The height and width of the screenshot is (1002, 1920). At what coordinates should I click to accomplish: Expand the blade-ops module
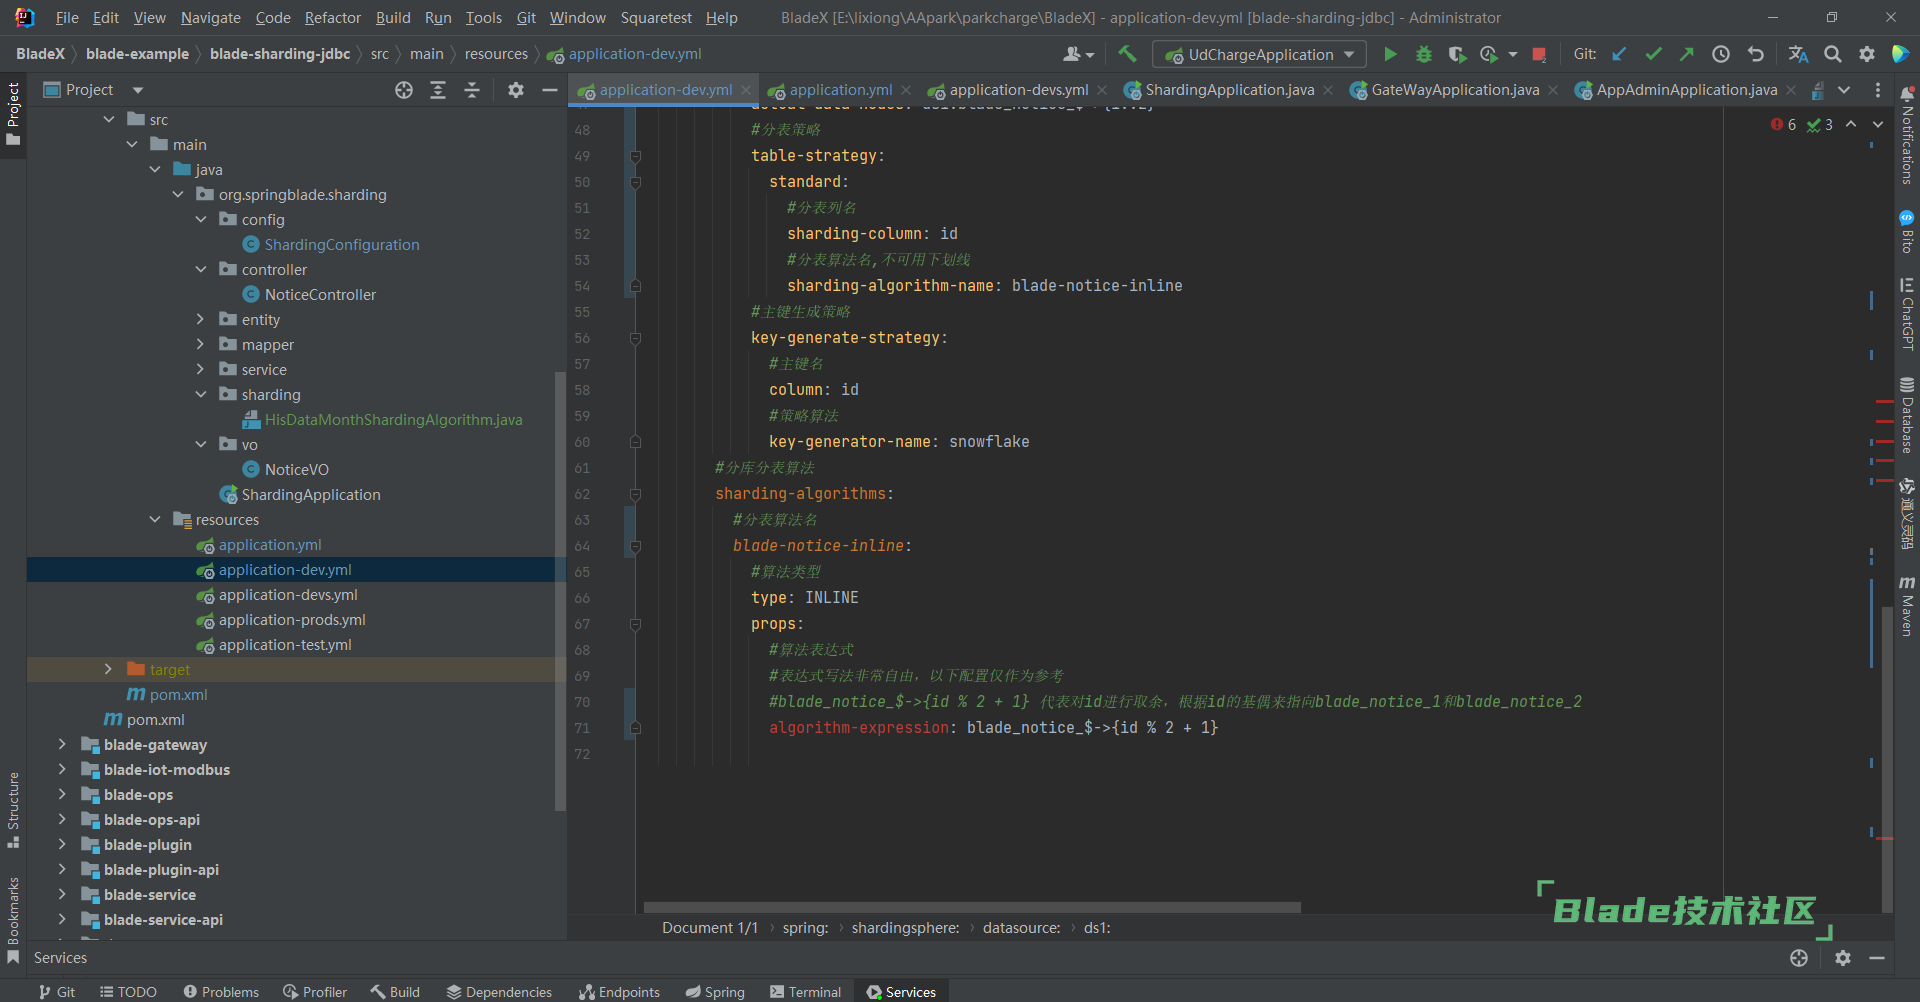(63, 794)
